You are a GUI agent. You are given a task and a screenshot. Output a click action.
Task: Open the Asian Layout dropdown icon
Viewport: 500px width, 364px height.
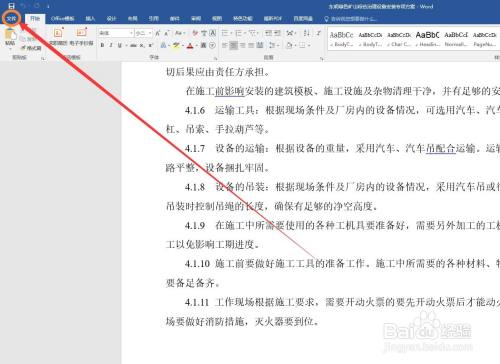click(x=291, y=33)
